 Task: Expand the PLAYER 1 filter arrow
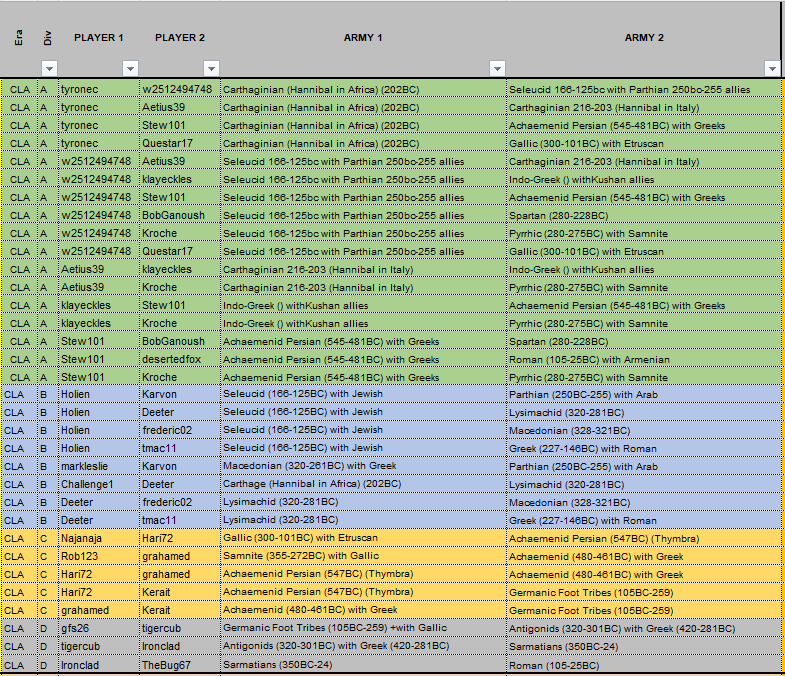130,68
